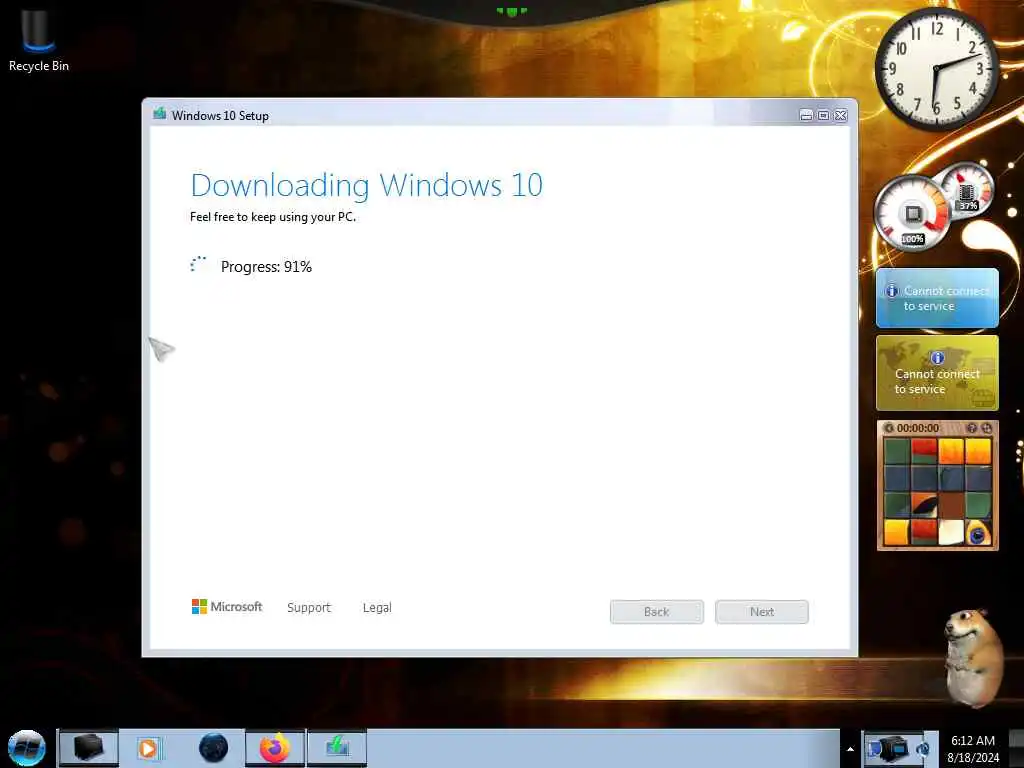
Task: Maximize the Windows 10 Setup window
Action: 824,116
